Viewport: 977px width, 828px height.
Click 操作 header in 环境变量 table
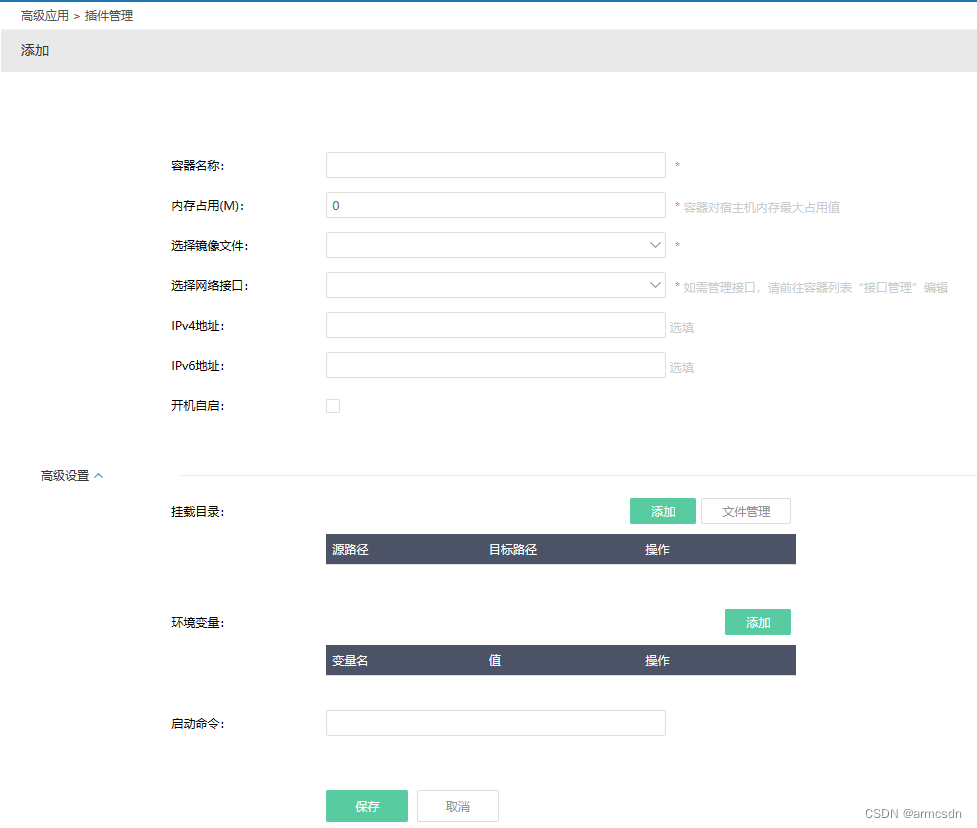coord(657,660)
